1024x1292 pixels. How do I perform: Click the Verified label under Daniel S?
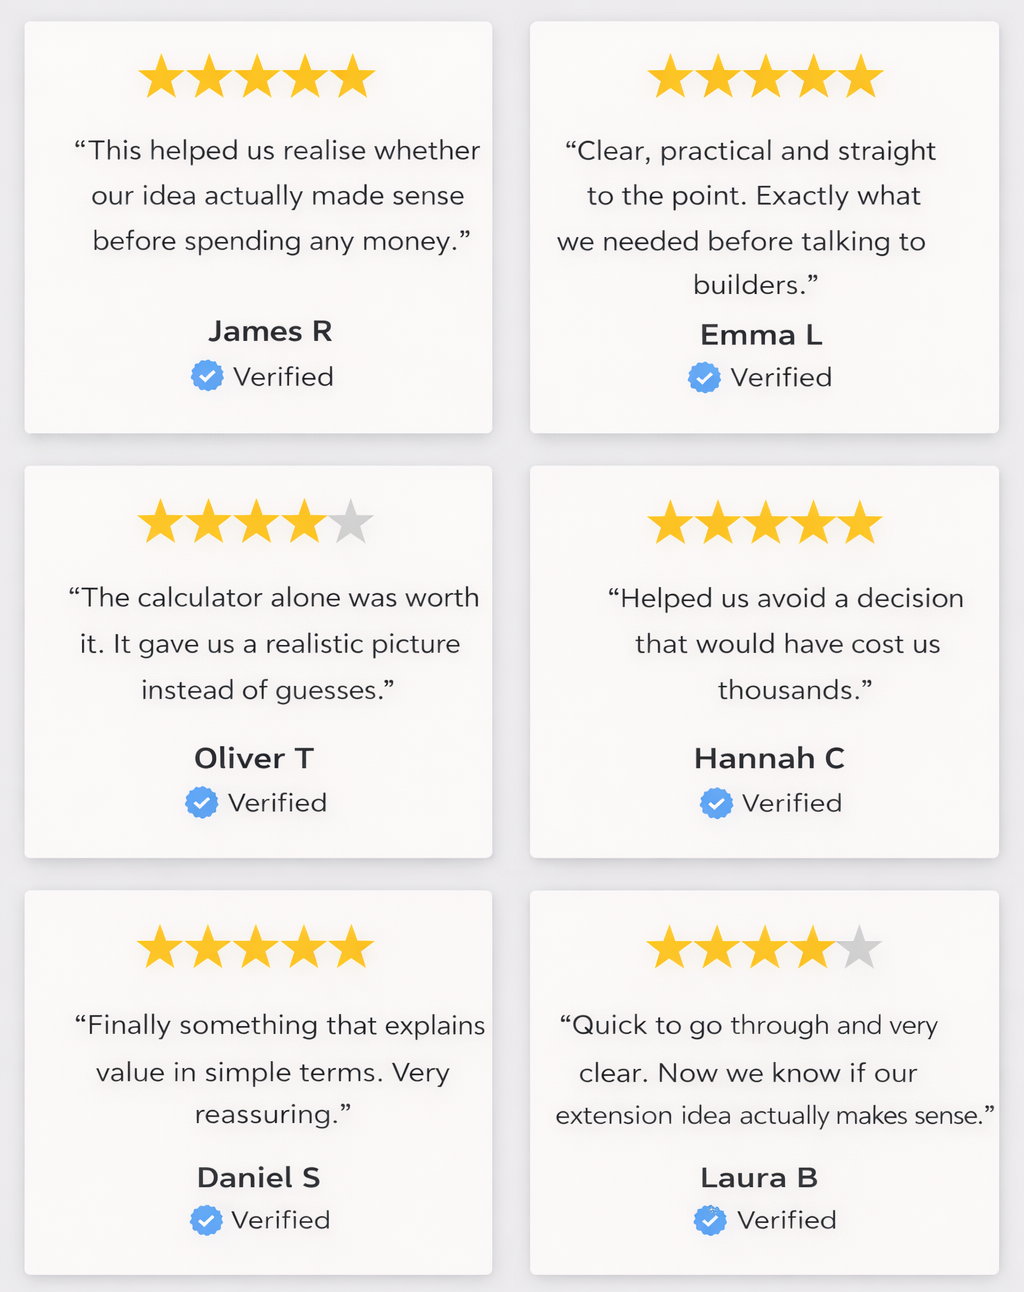pyautogui.click(x=280, y=1220)
